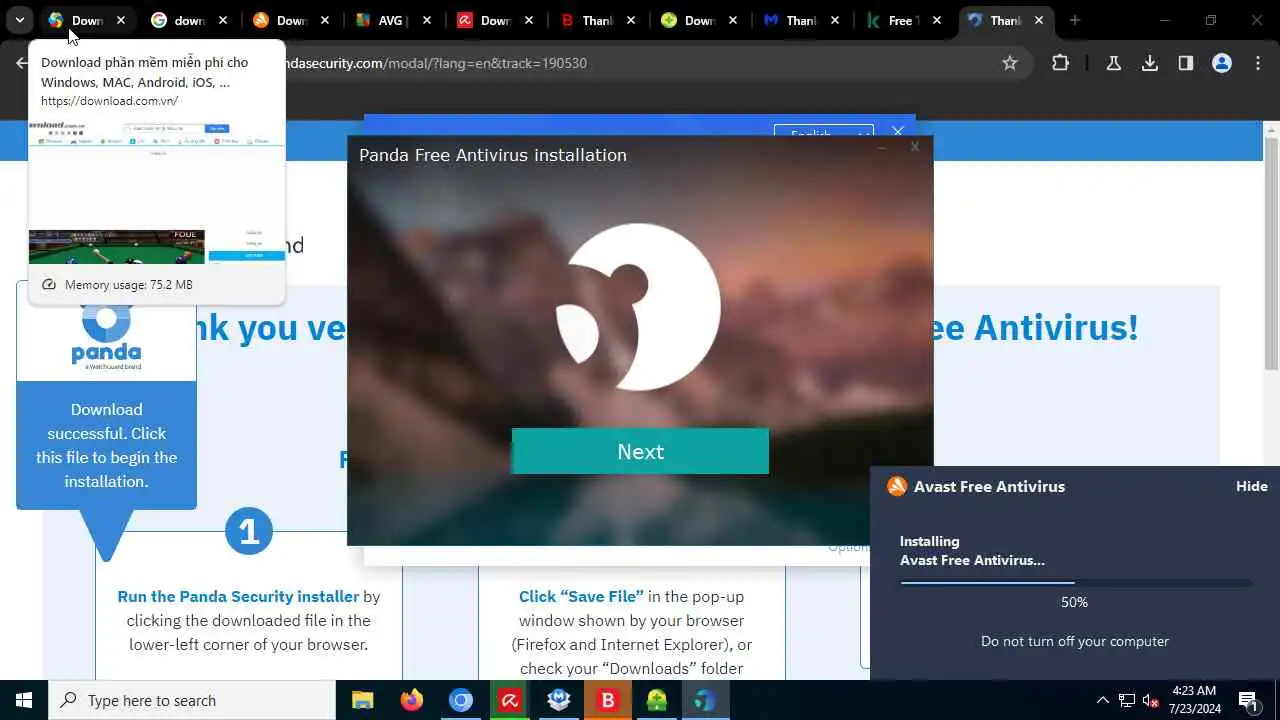Close the Panda web page modal
The width and height of the screenshot is (1280, 720).
897,131
